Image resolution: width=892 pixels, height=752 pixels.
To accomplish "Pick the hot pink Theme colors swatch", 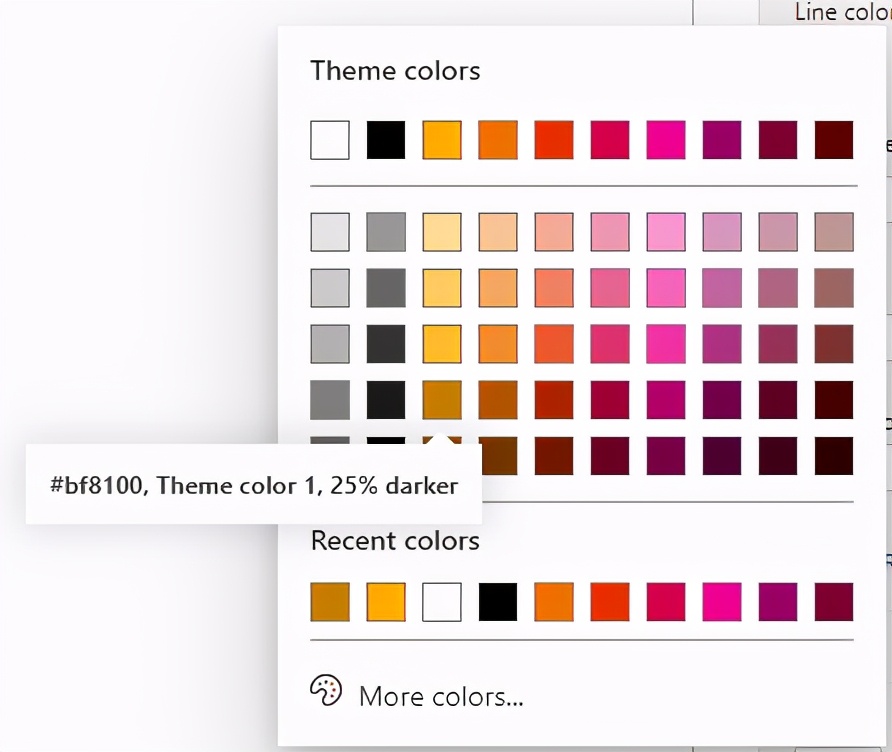I will [x=666, y=140].
